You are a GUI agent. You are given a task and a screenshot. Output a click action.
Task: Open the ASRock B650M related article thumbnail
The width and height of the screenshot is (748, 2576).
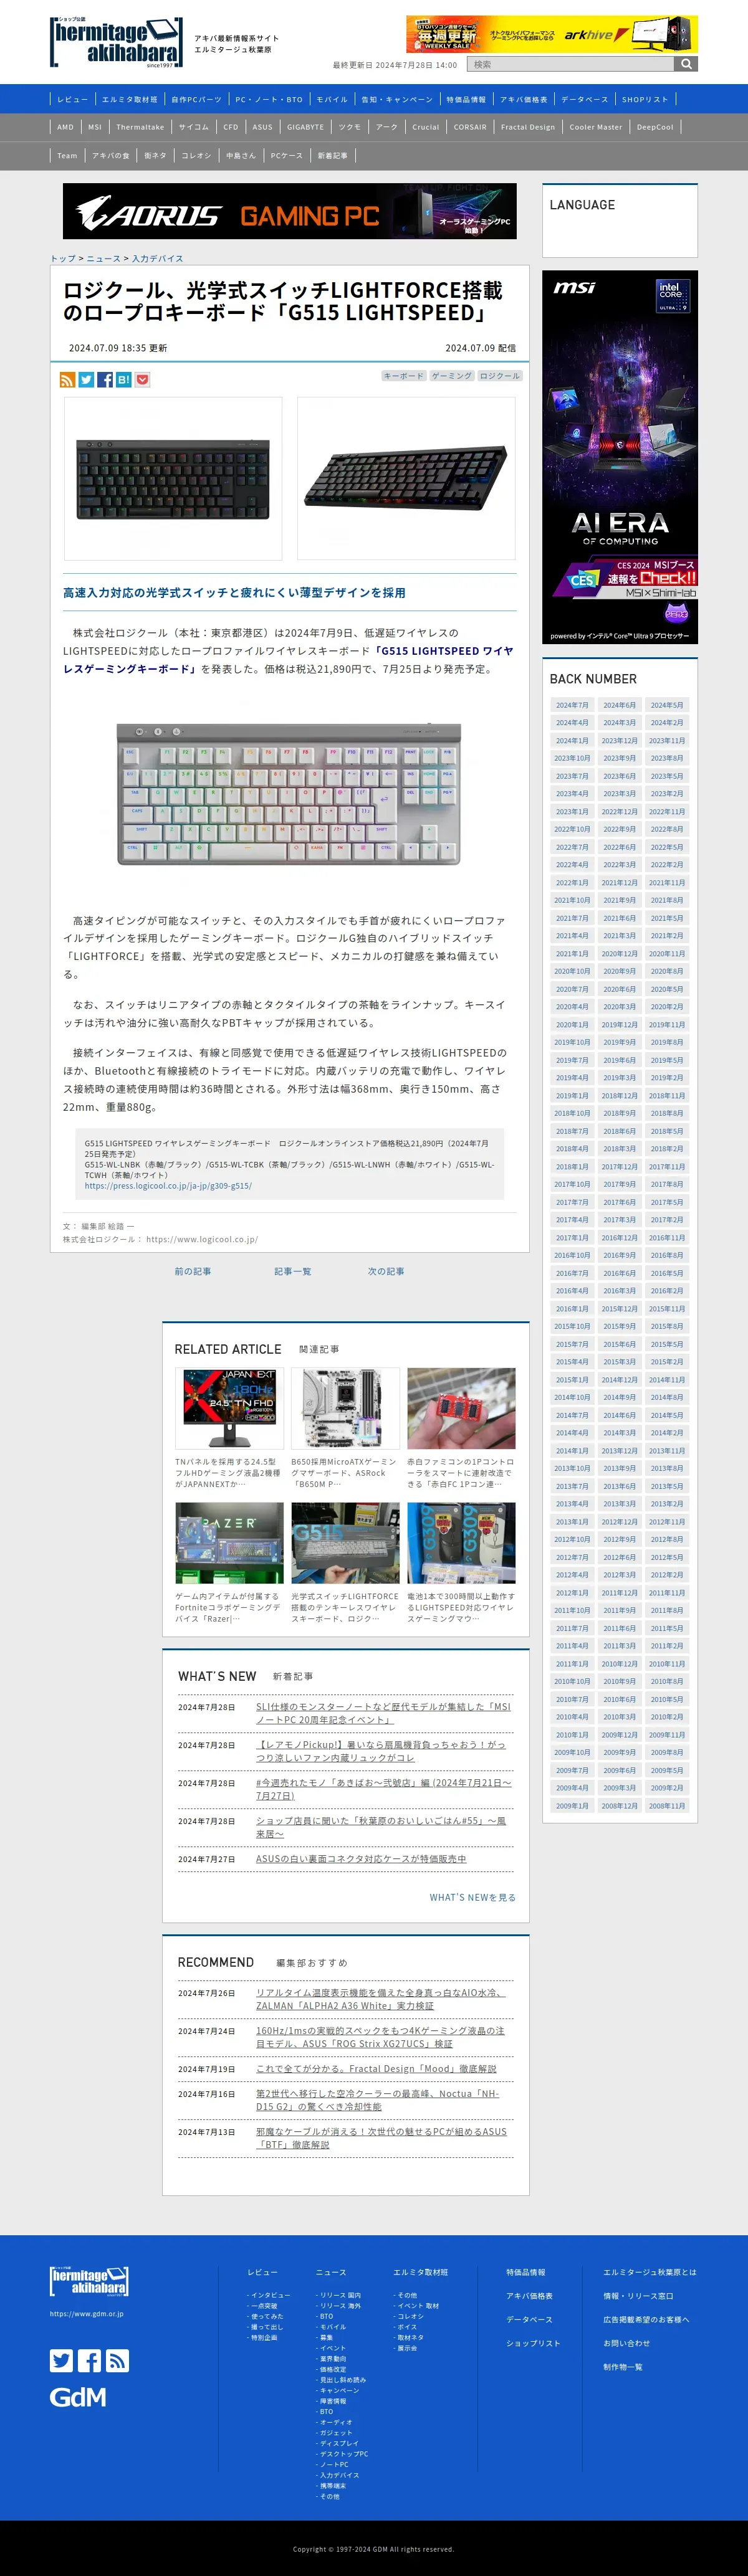coord(345,1408)
